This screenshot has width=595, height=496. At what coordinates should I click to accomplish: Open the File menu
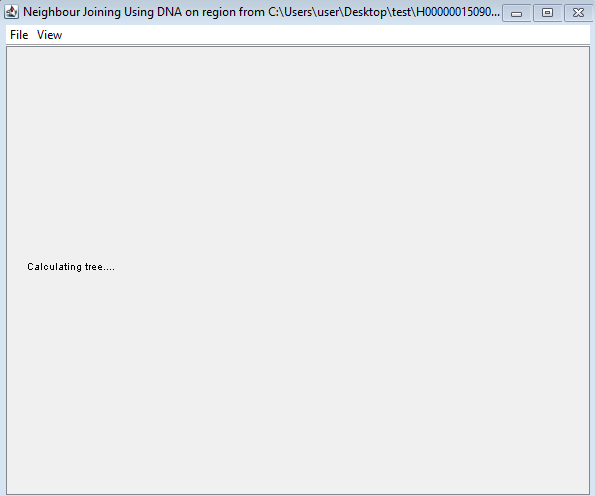pos(19,35)
